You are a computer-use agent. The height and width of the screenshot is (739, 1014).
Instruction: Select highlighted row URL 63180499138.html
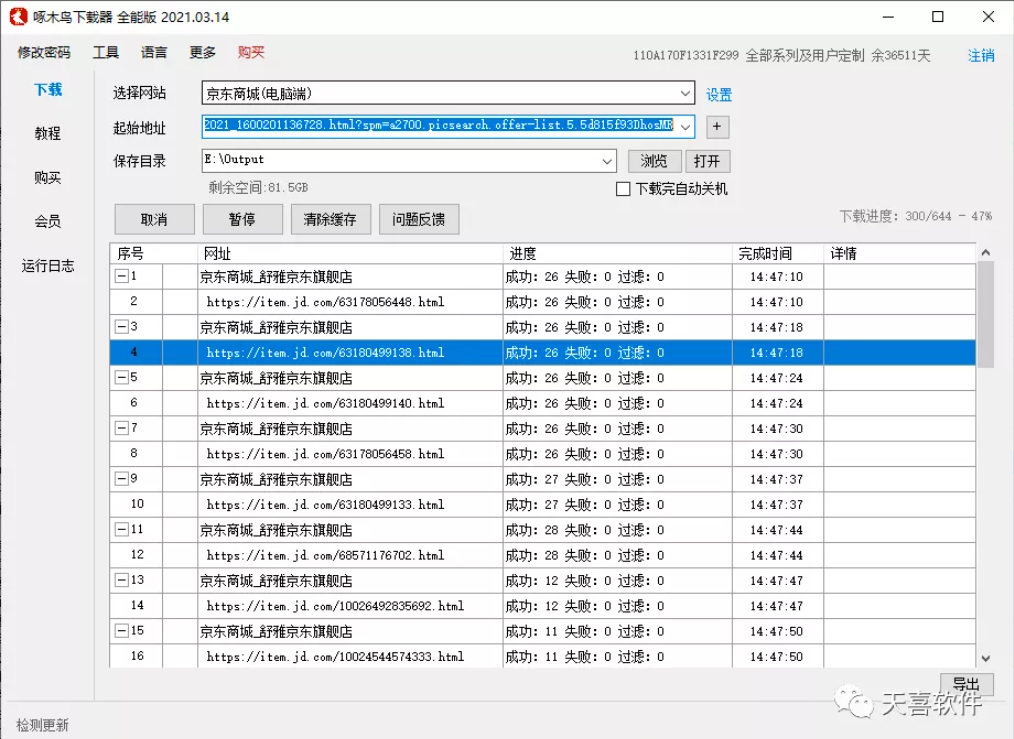tap(543, 352)
